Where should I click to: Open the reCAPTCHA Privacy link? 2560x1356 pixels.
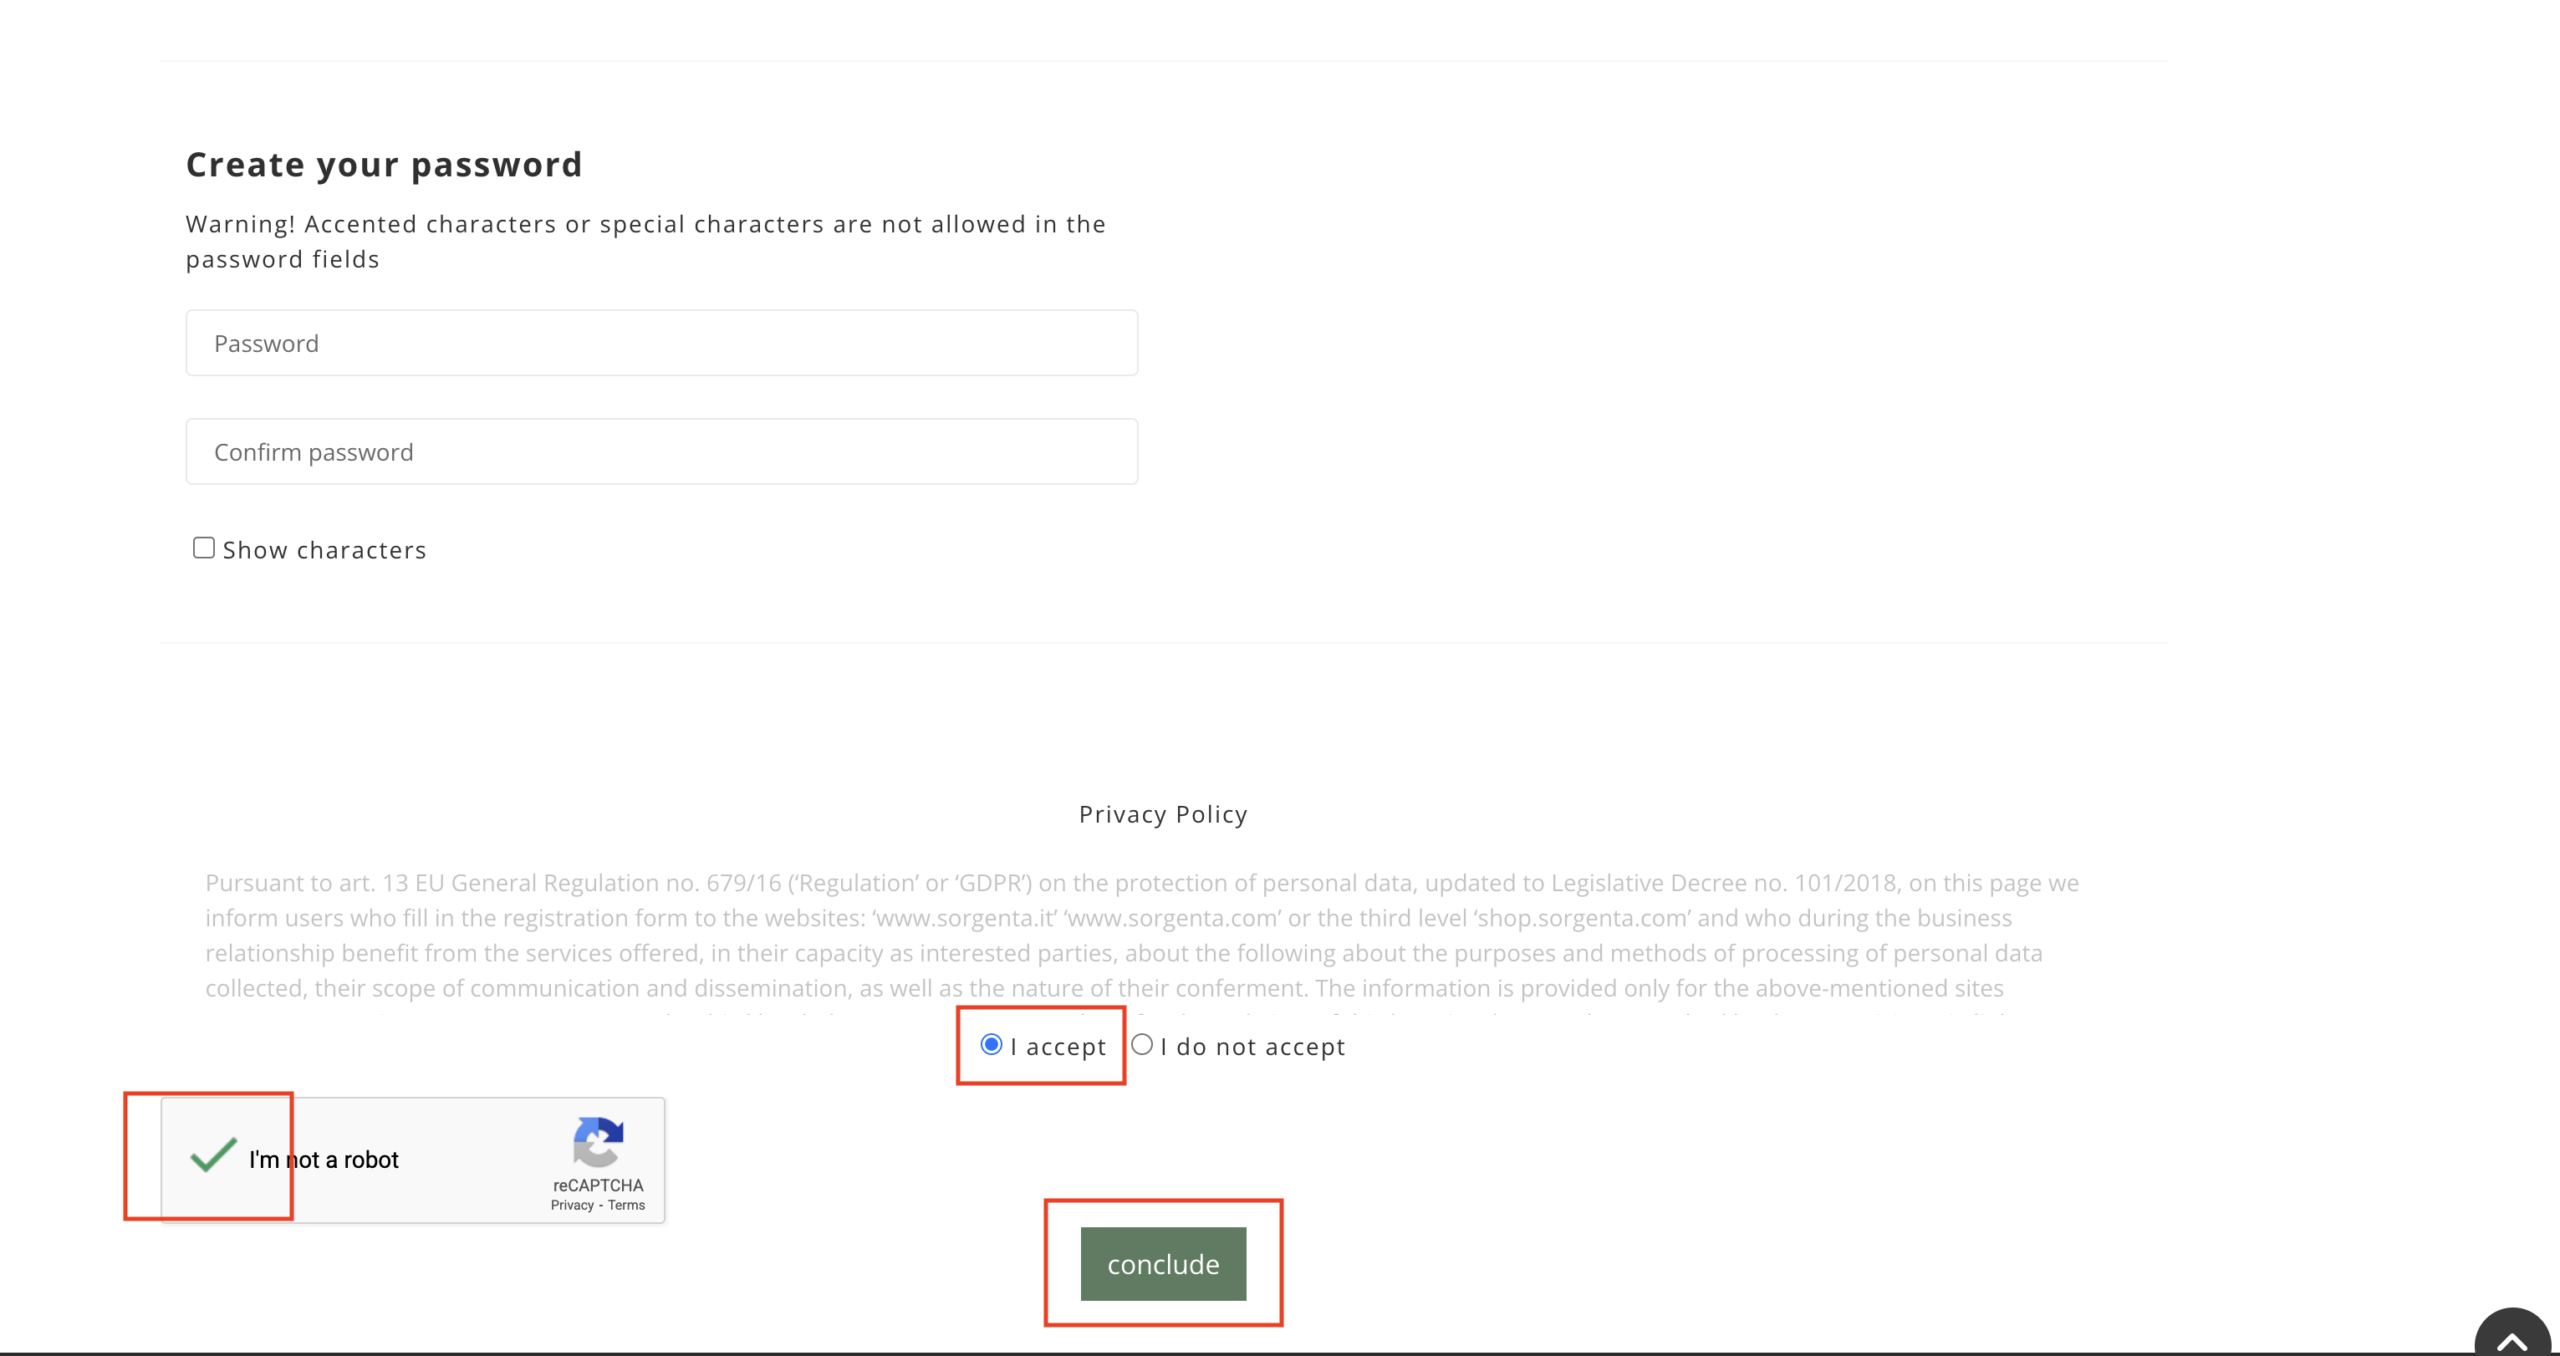tap(572, 1205)
